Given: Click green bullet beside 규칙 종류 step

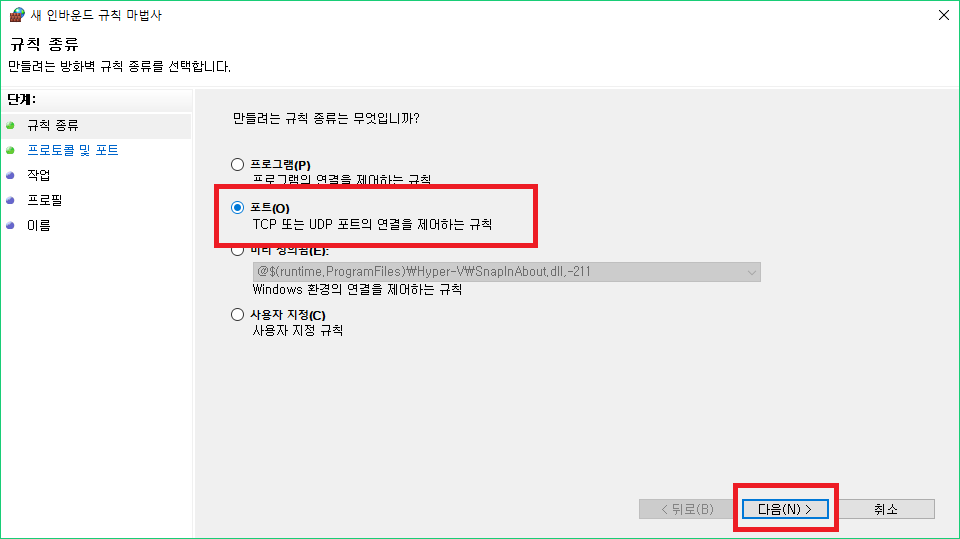Looking at the screenshot, I should [x=10, y=126].
